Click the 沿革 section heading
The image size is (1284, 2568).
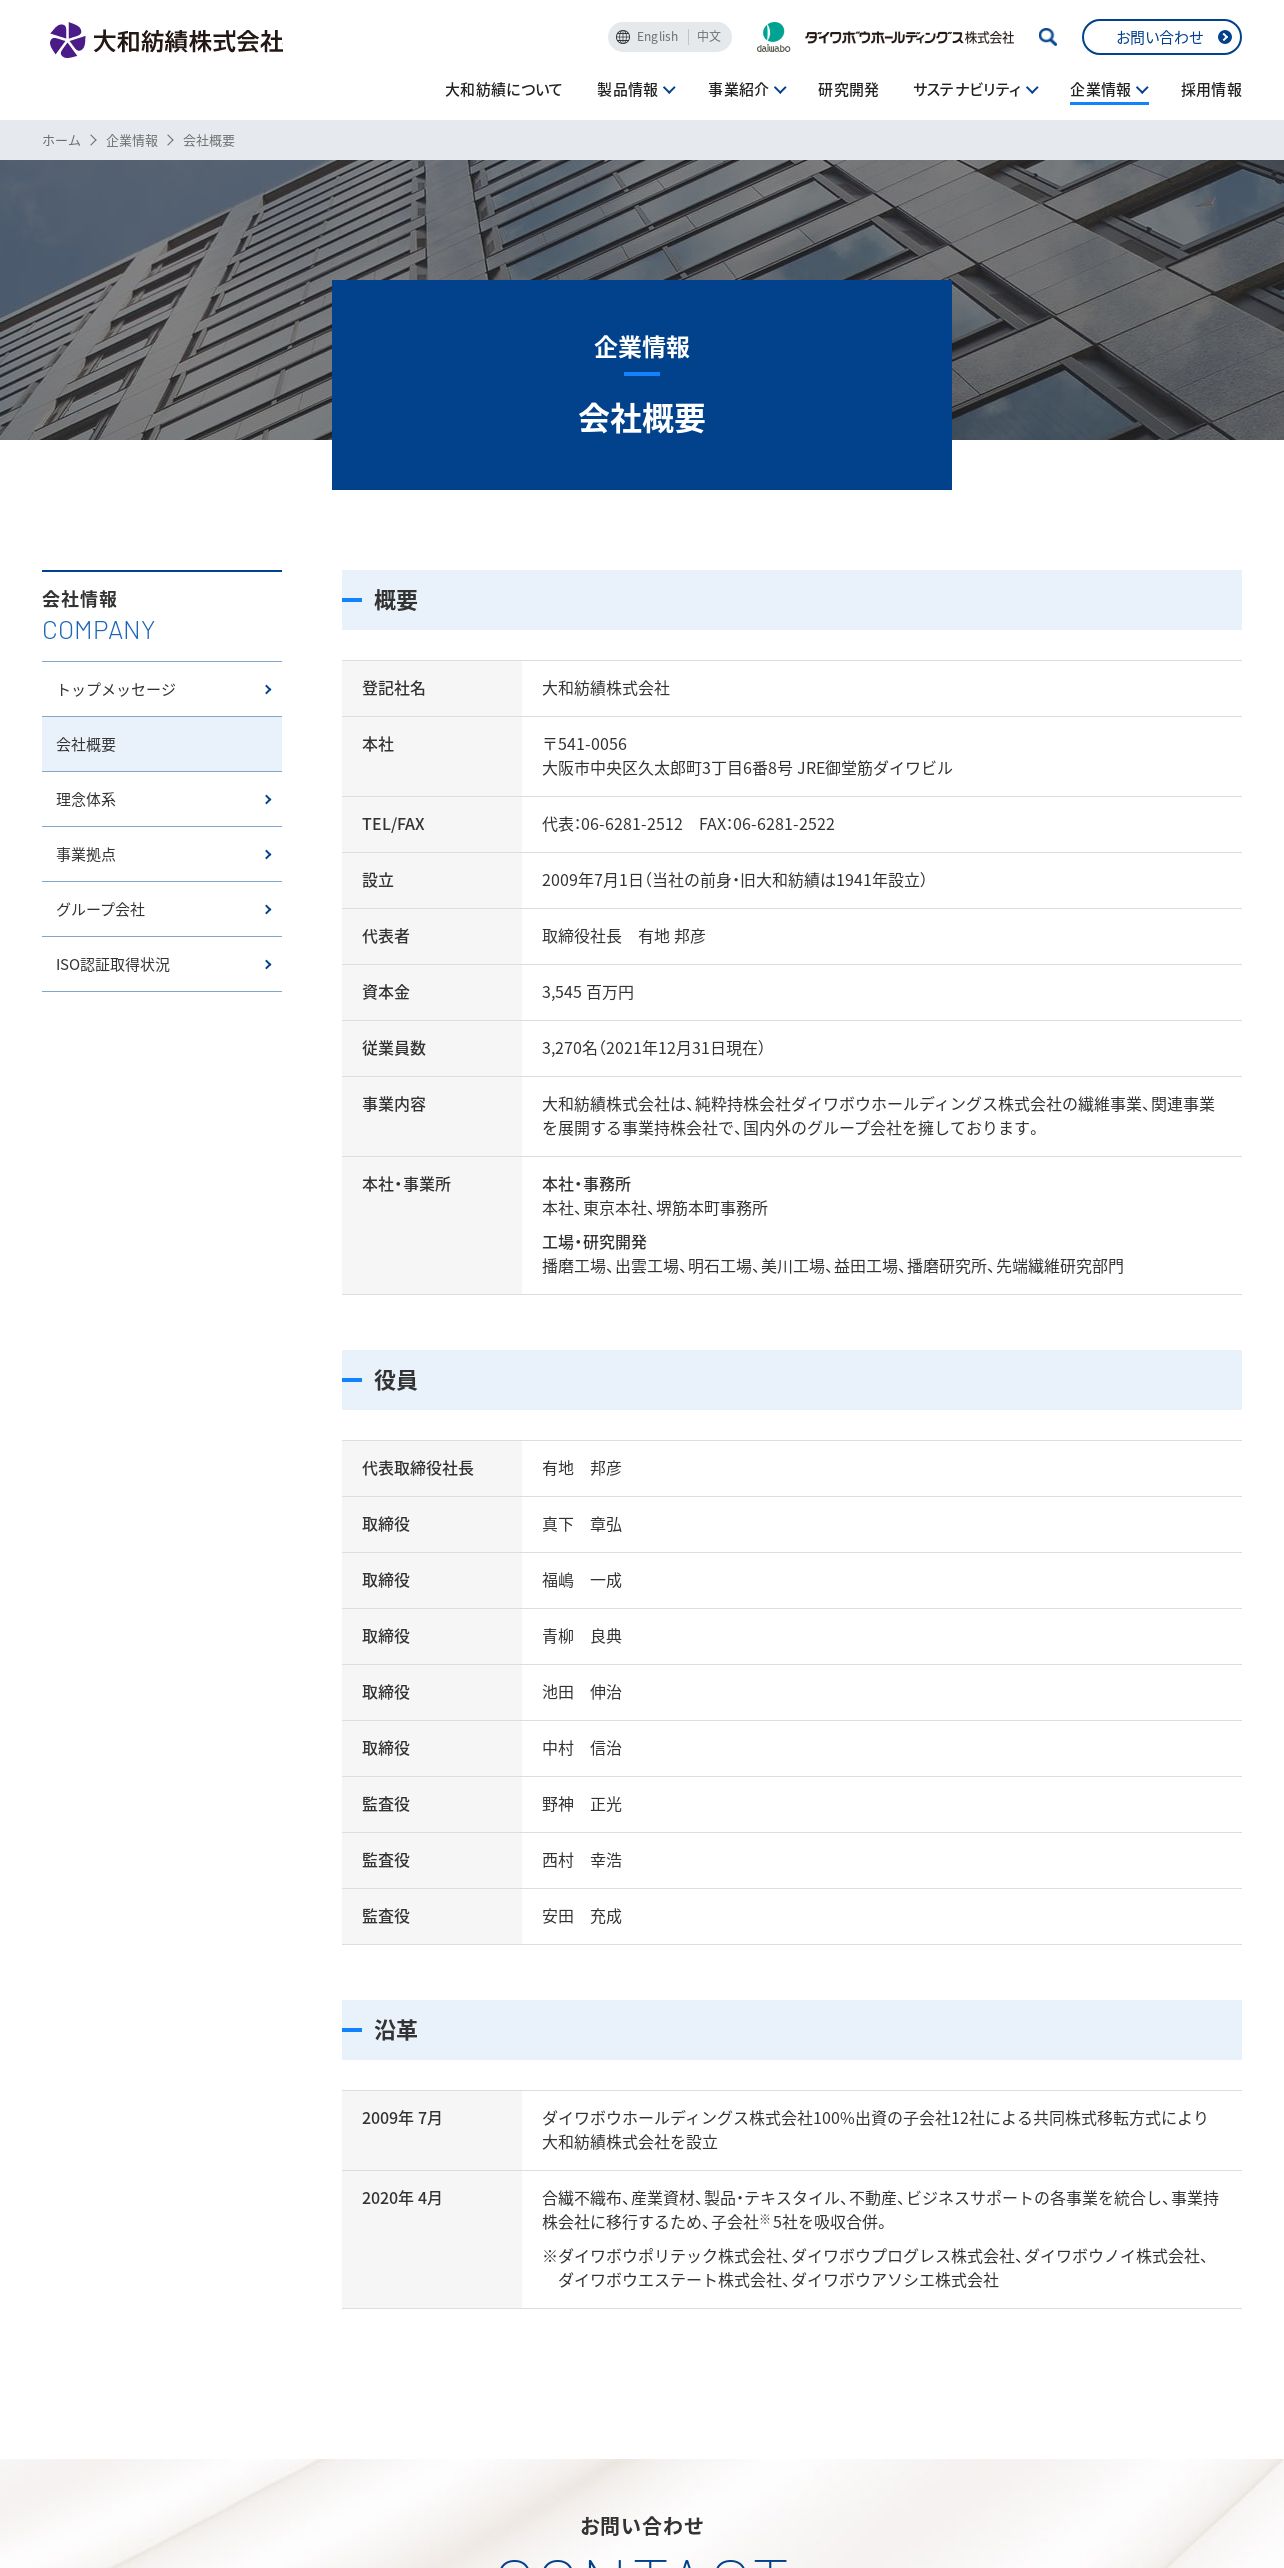pyautogui.click(x=395, y=2030)
